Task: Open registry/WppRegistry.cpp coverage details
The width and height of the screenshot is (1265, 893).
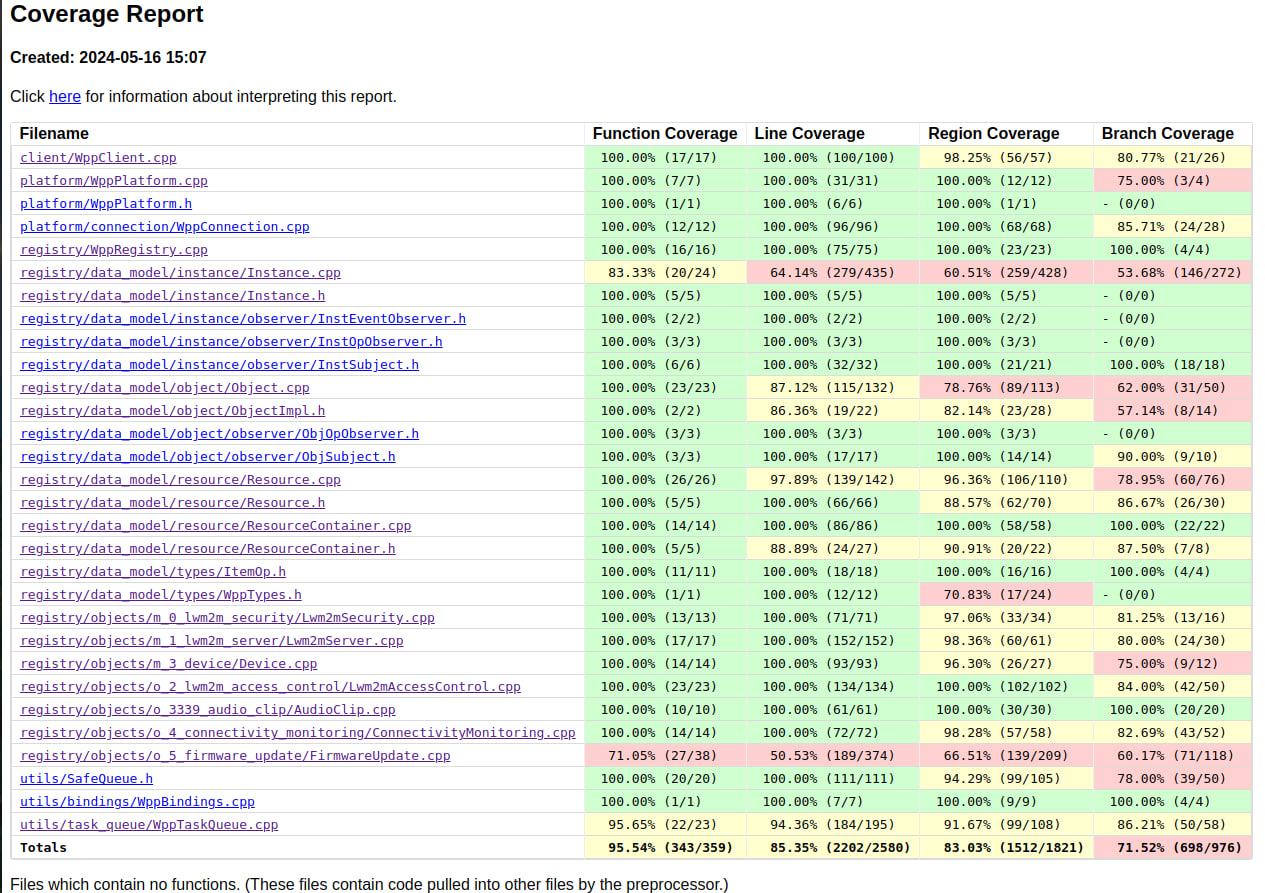Action: [x=114, y=250]
